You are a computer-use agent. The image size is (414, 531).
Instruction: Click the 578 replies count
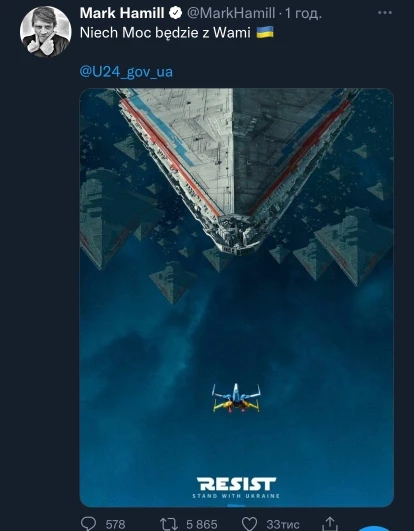pyautogui.click(x=115, y=525)
